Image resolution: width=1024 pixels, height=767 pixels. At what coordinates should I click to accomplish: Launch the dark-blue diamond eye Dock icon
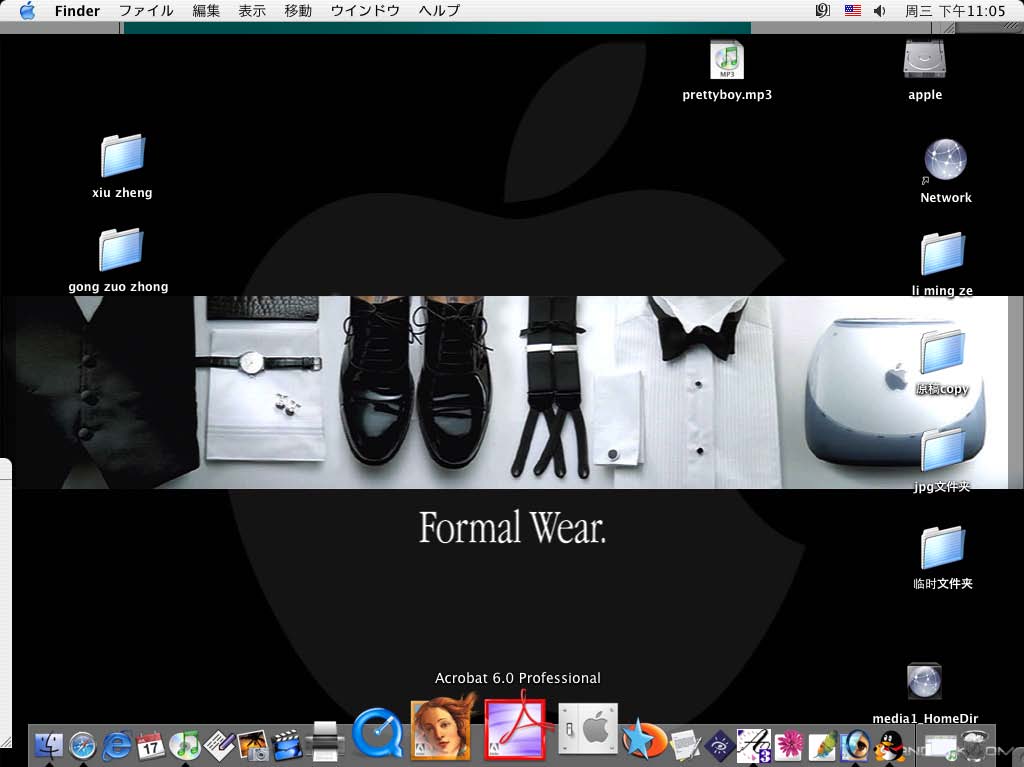719,745
